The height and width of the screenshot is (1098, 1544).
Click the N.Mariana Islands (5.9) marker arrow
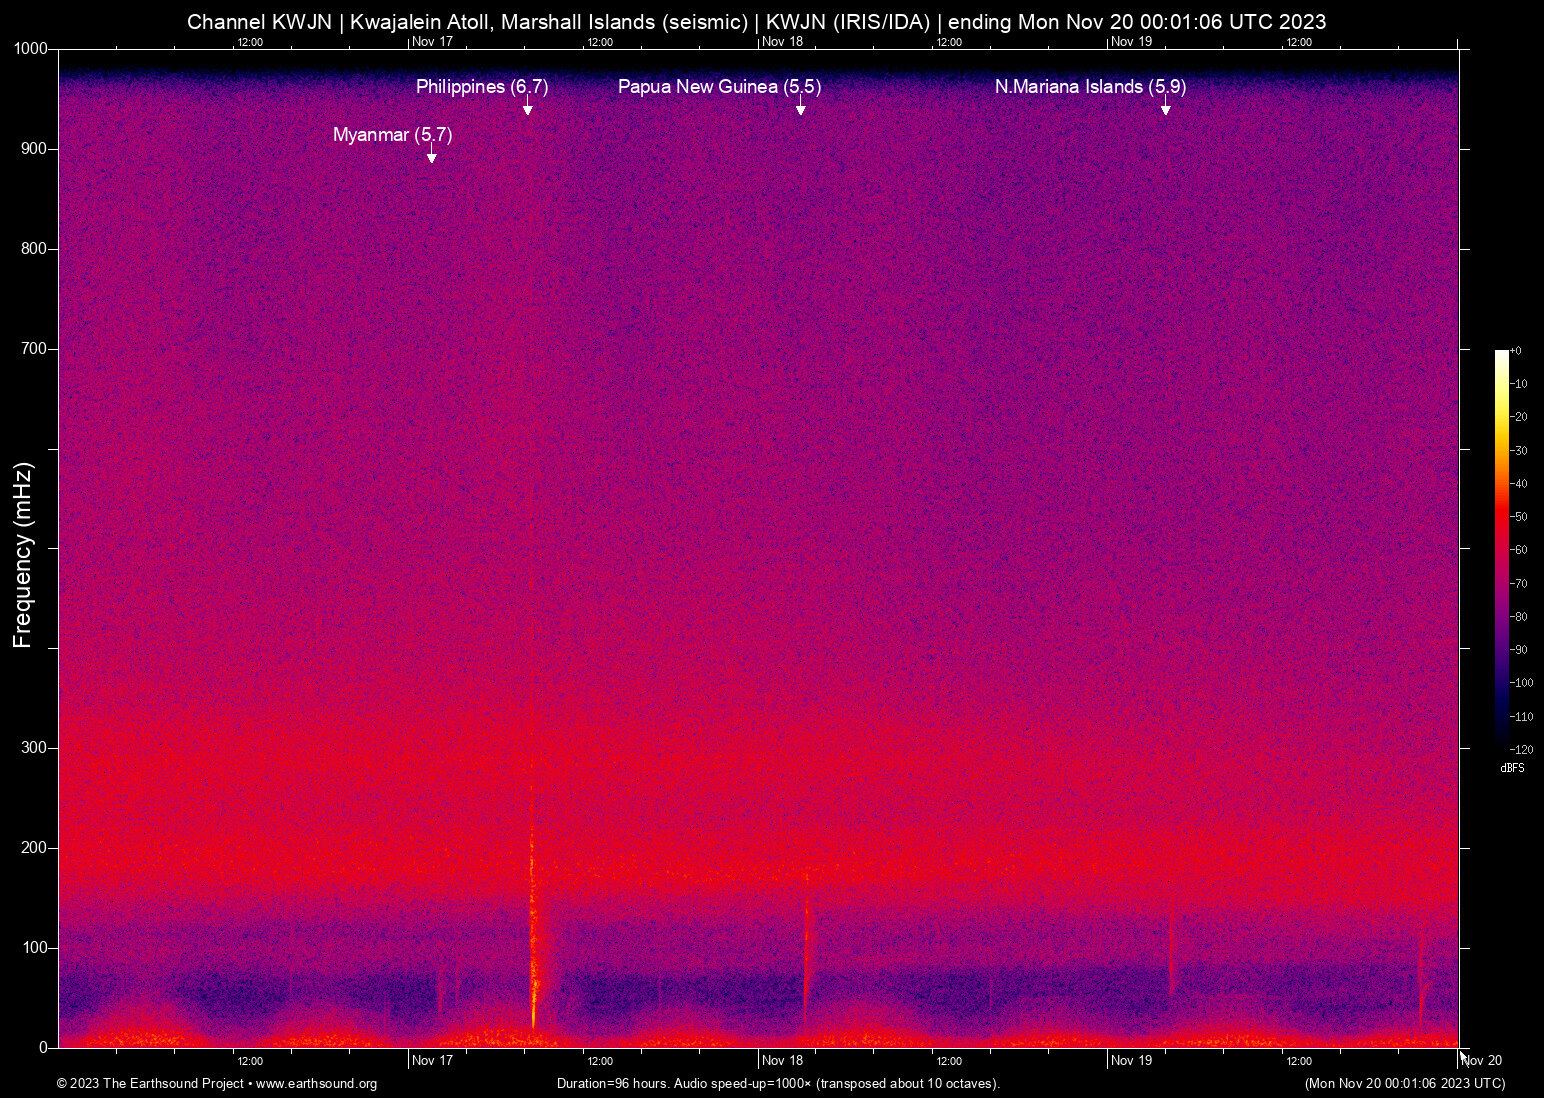(x=1166, y=108)
